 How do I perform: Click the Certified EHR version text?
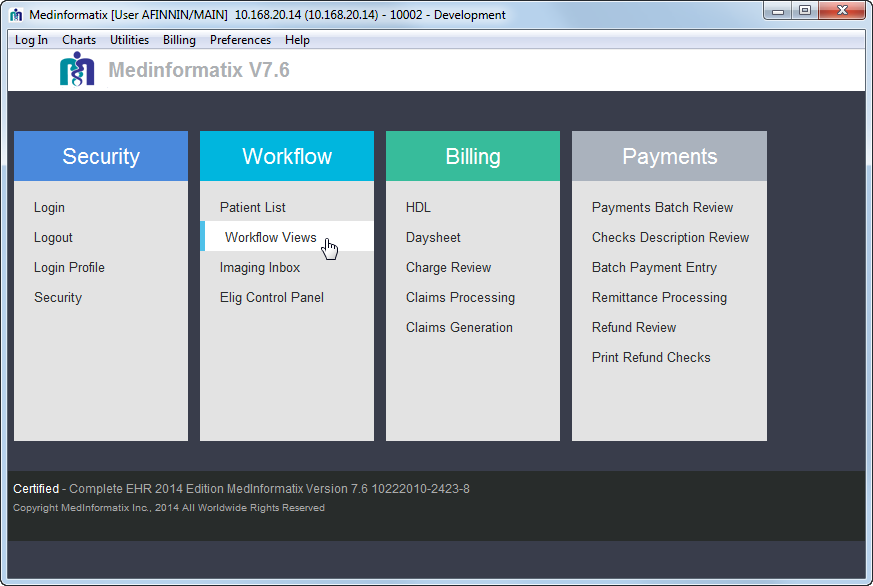(241, 489)
